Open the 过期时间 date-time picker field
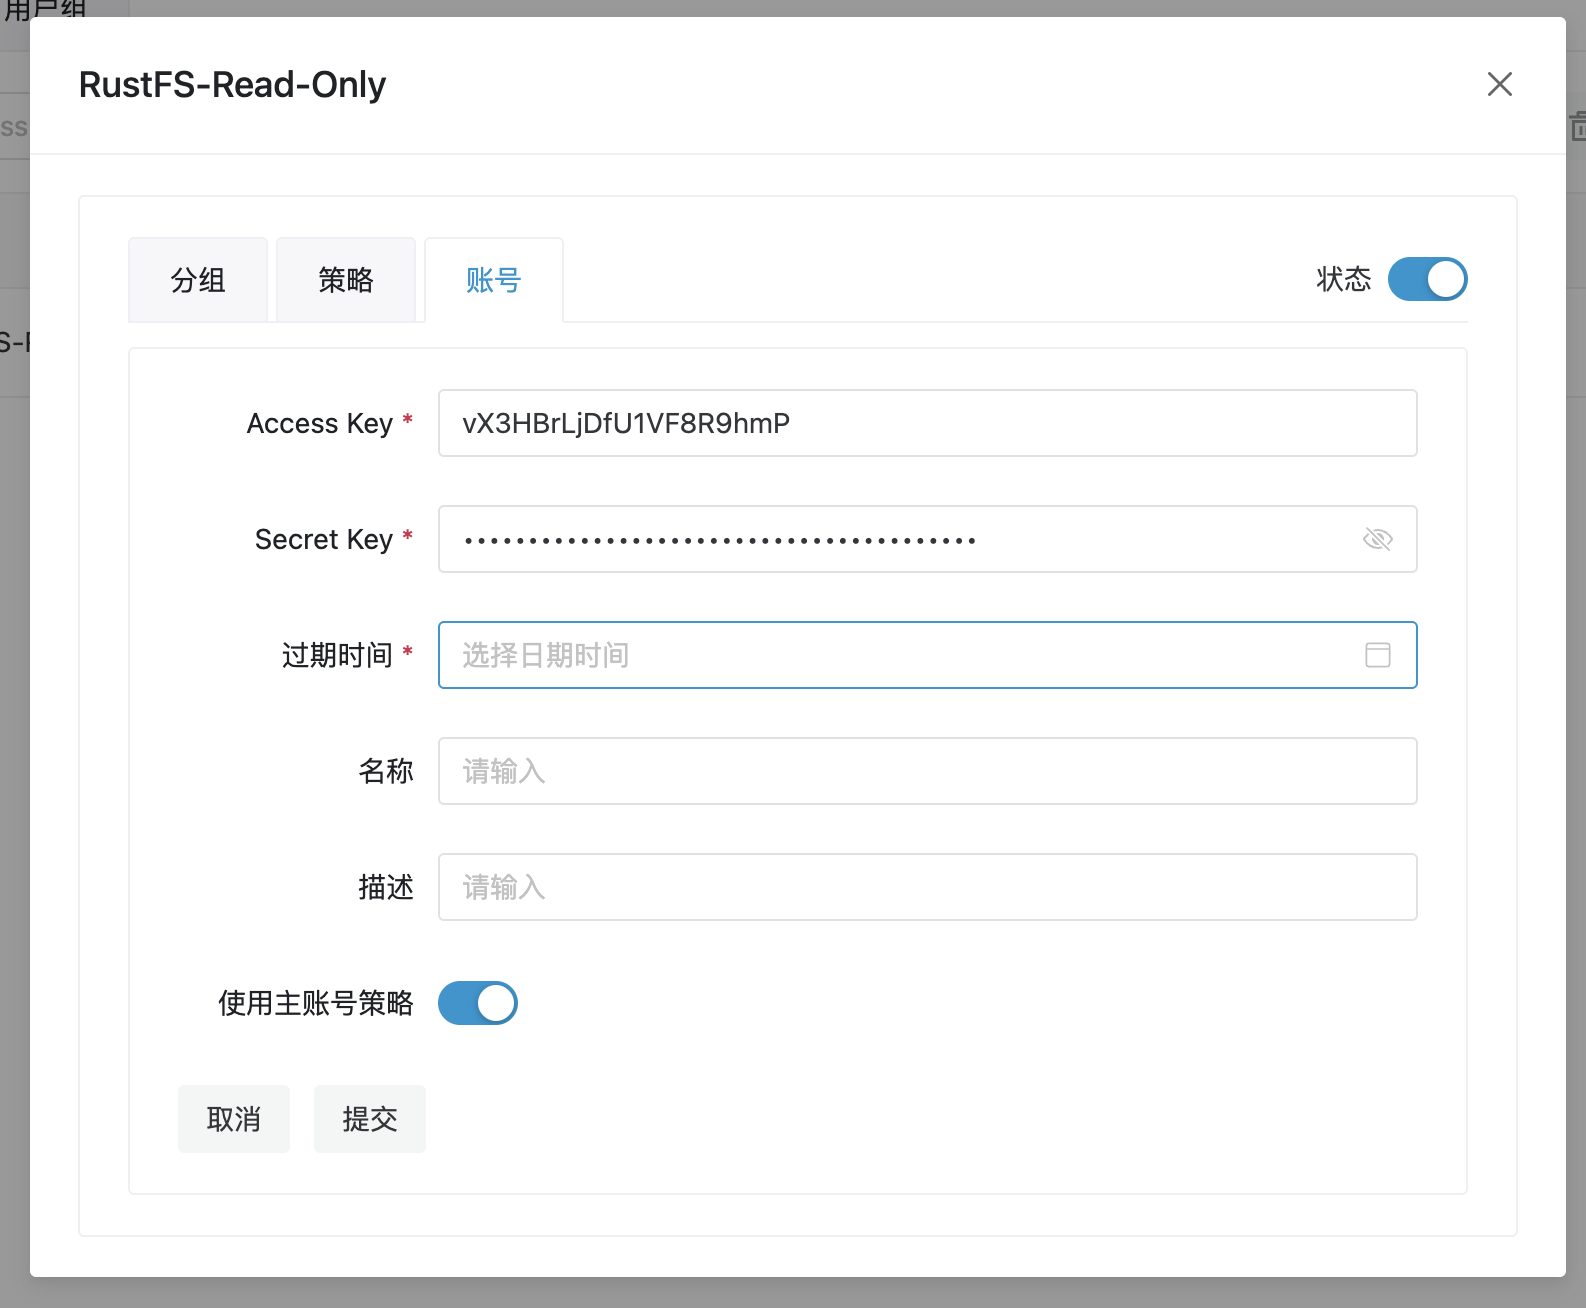Image resolution: width=1586 pixels, height=1308 pixels. pyautogui.click(x=927, y=655)
